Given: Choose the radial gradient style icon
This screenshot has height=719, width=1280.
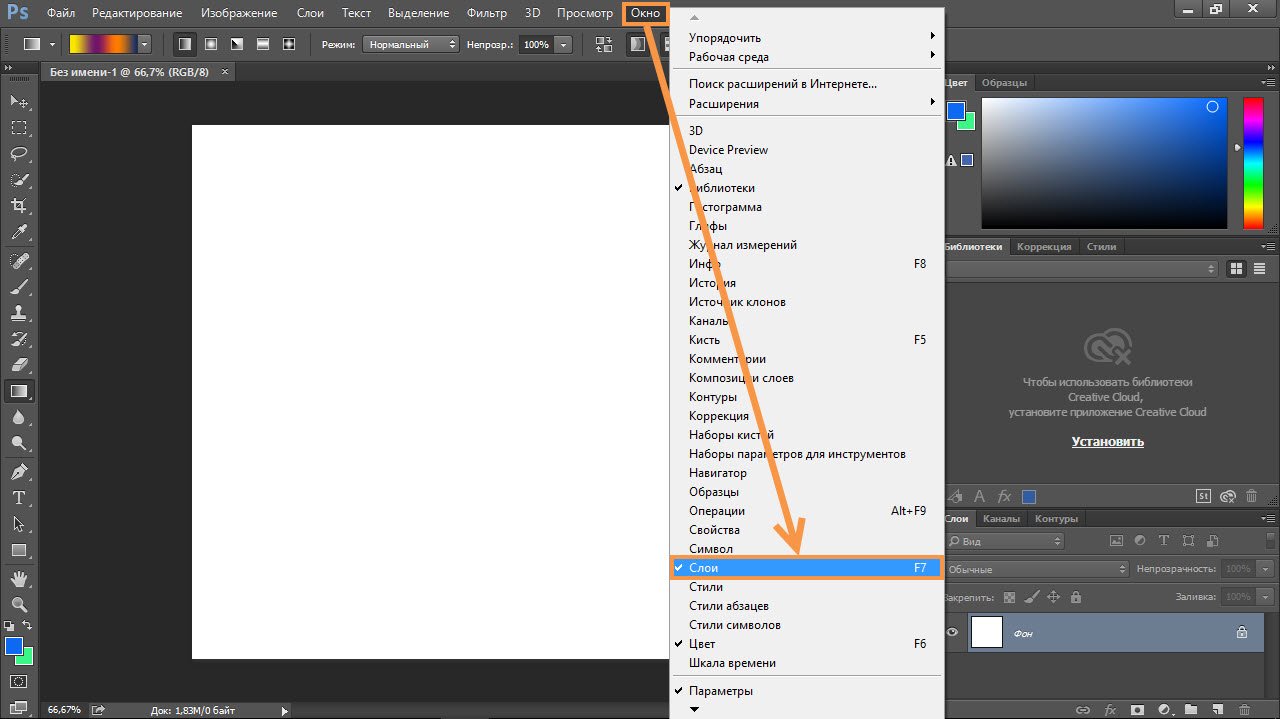Looking at the screenshot, I should 211,45.
